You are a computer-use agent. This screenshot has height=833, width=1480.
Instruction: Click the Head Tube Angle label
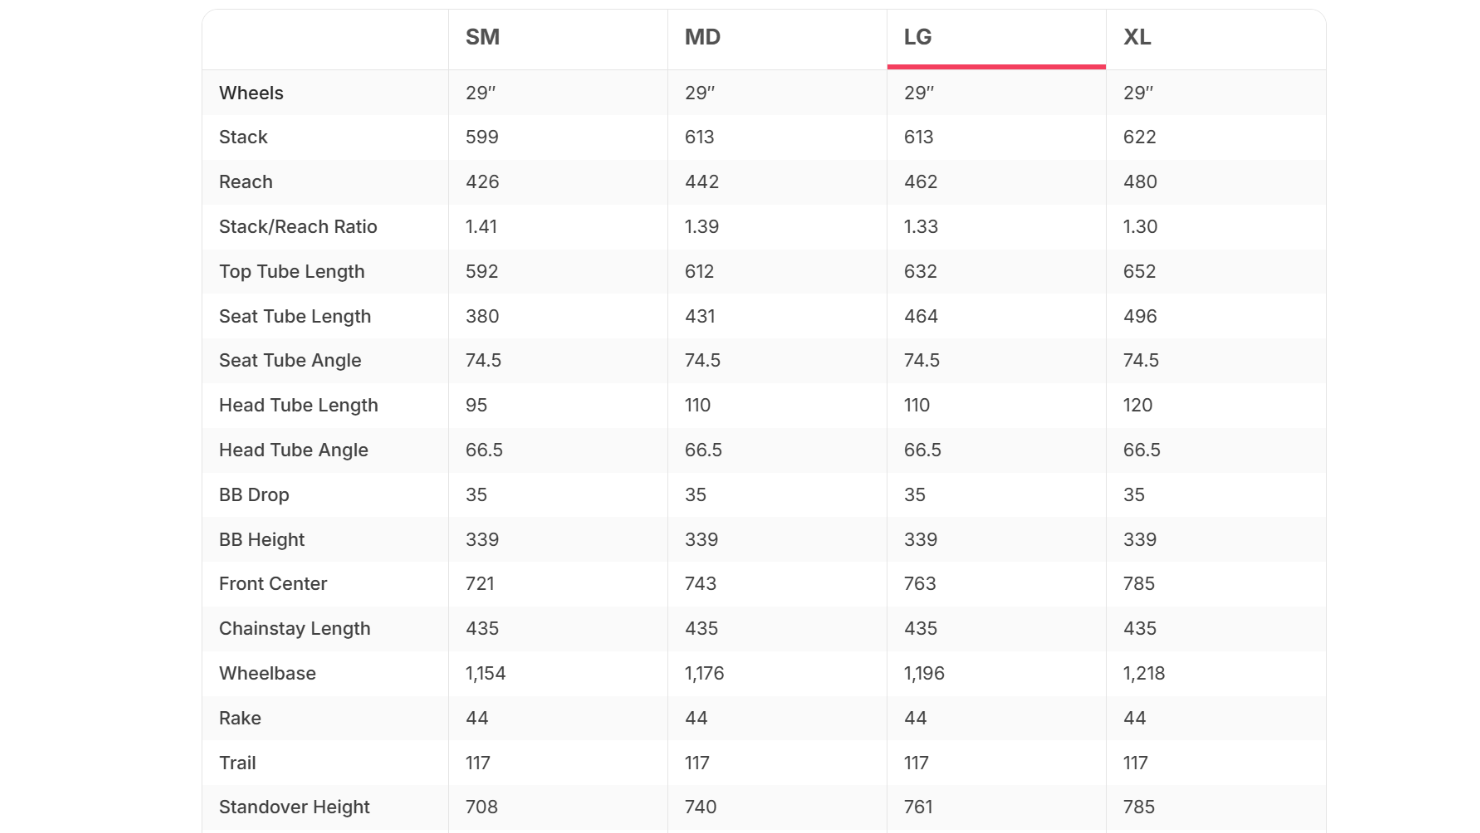(294, 450)
